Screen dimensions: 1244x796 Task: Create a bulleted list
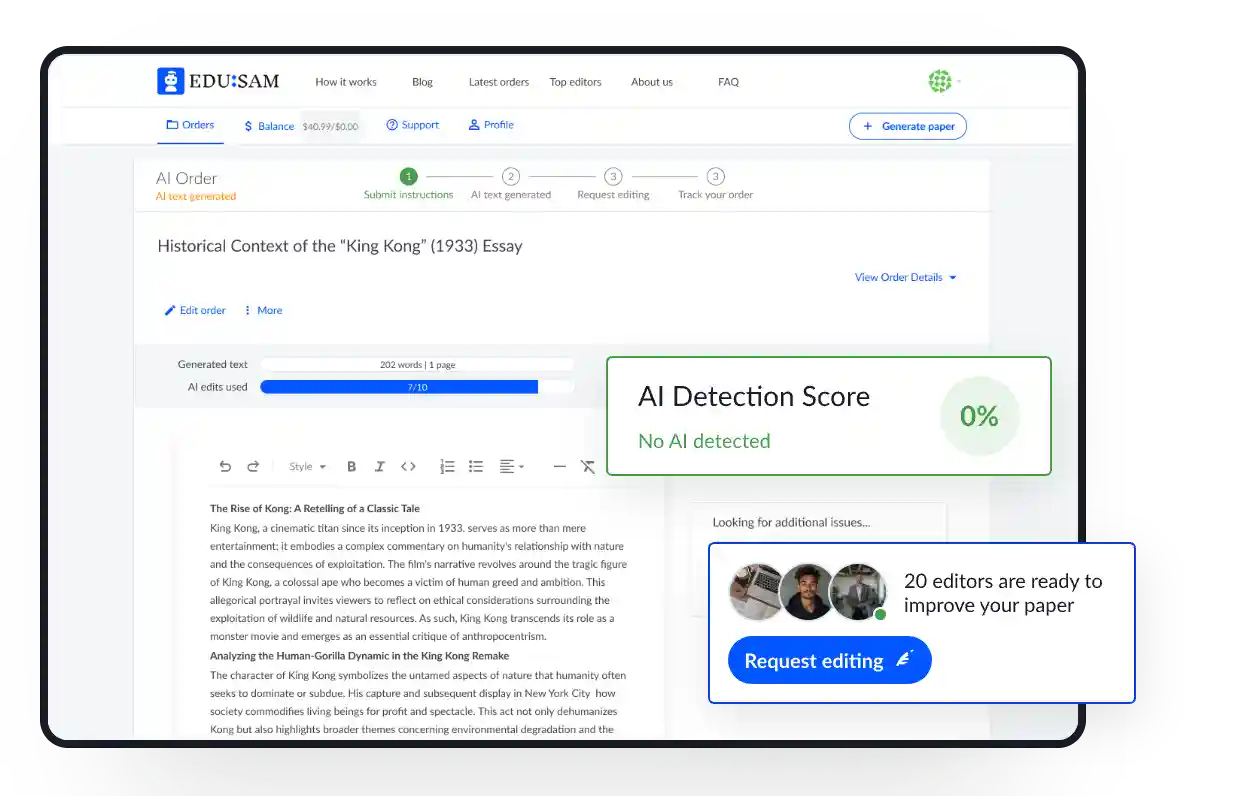pos(476,466)
